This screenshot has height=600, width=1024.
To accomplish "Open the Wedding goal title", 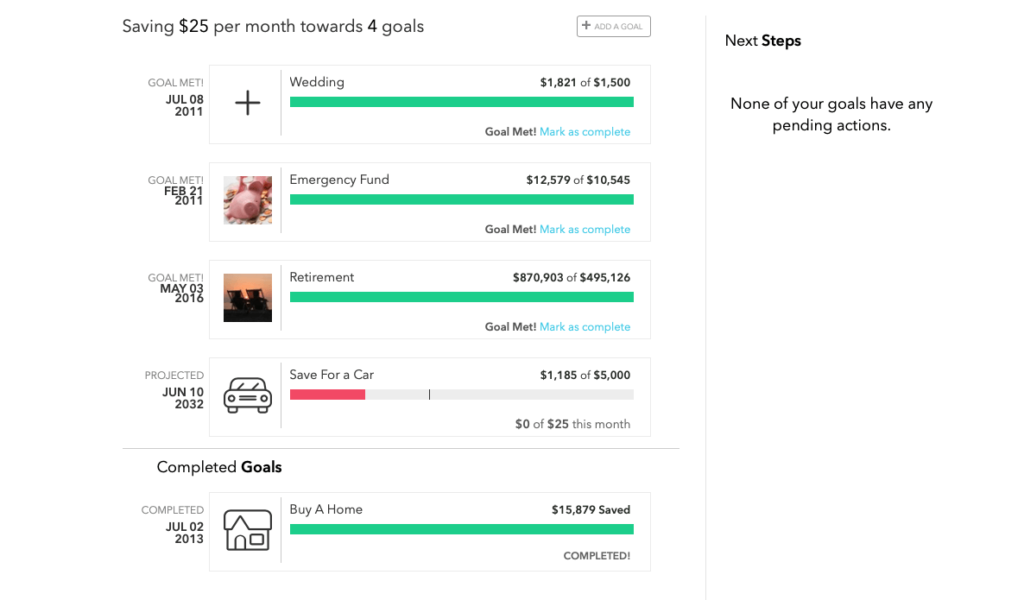I will 317,82.
